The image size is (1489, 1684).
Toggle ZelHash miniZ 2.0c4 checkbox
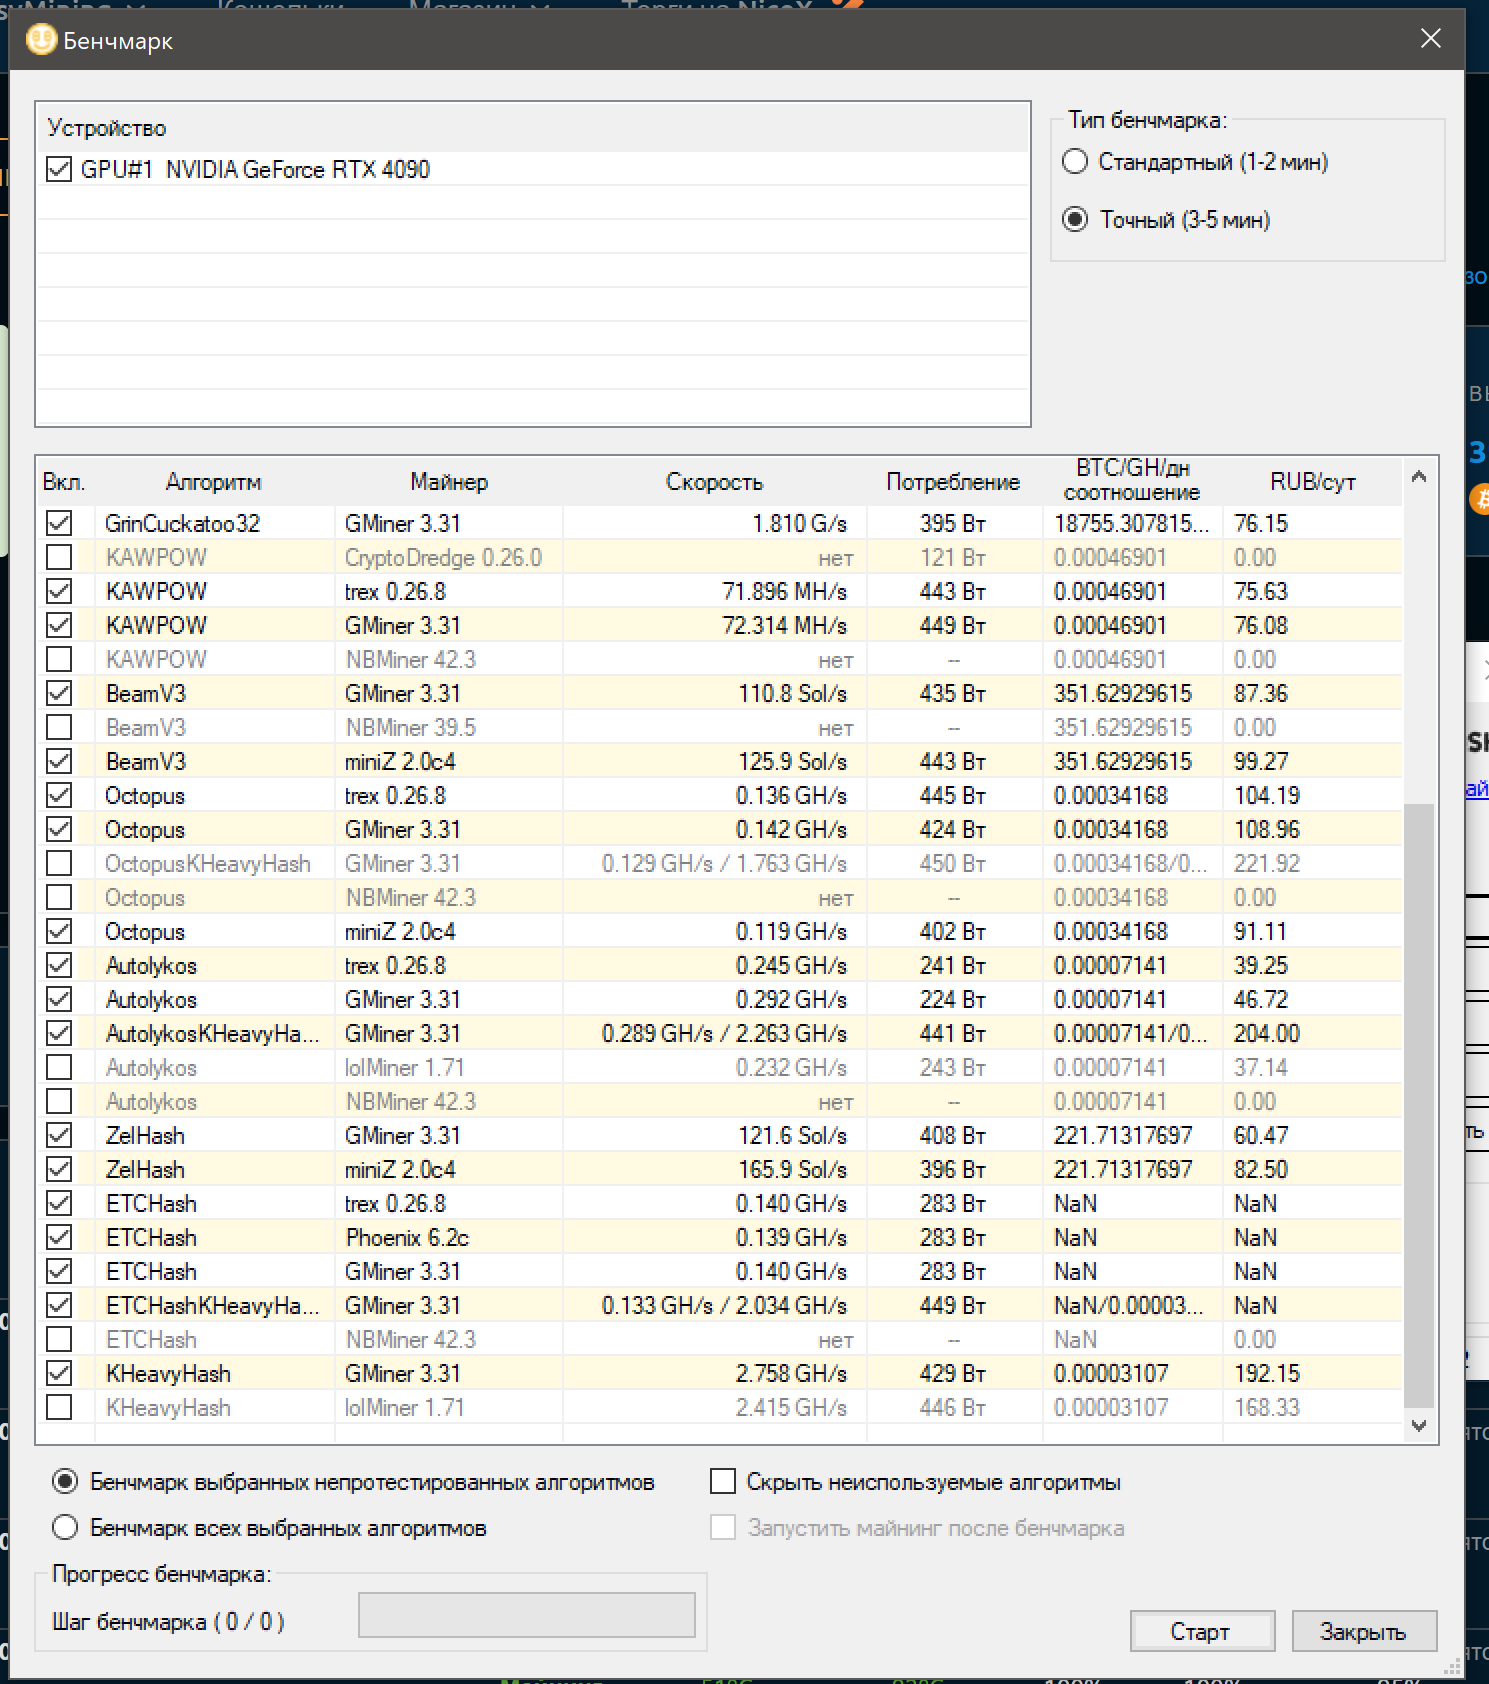59,1169
